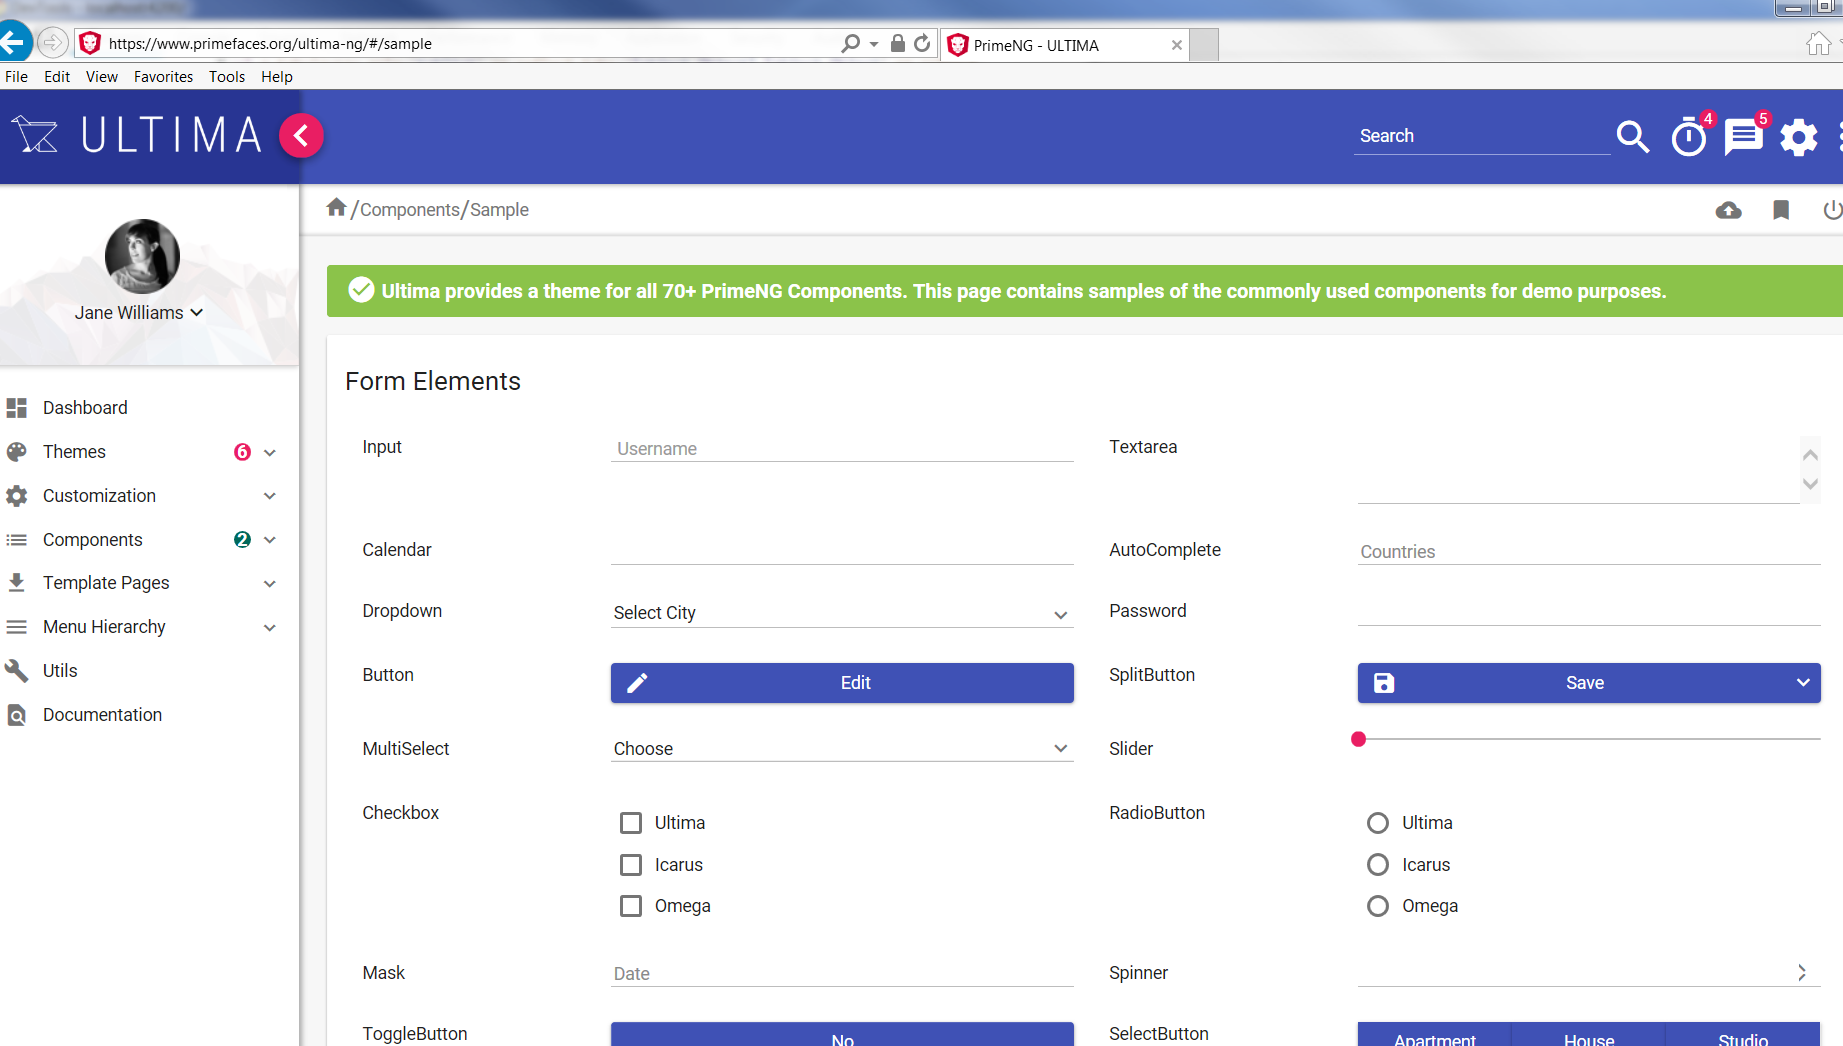Check the Omega checkbox
The width and height of the screenshot is (1843, 1046).
coord(631,906)
